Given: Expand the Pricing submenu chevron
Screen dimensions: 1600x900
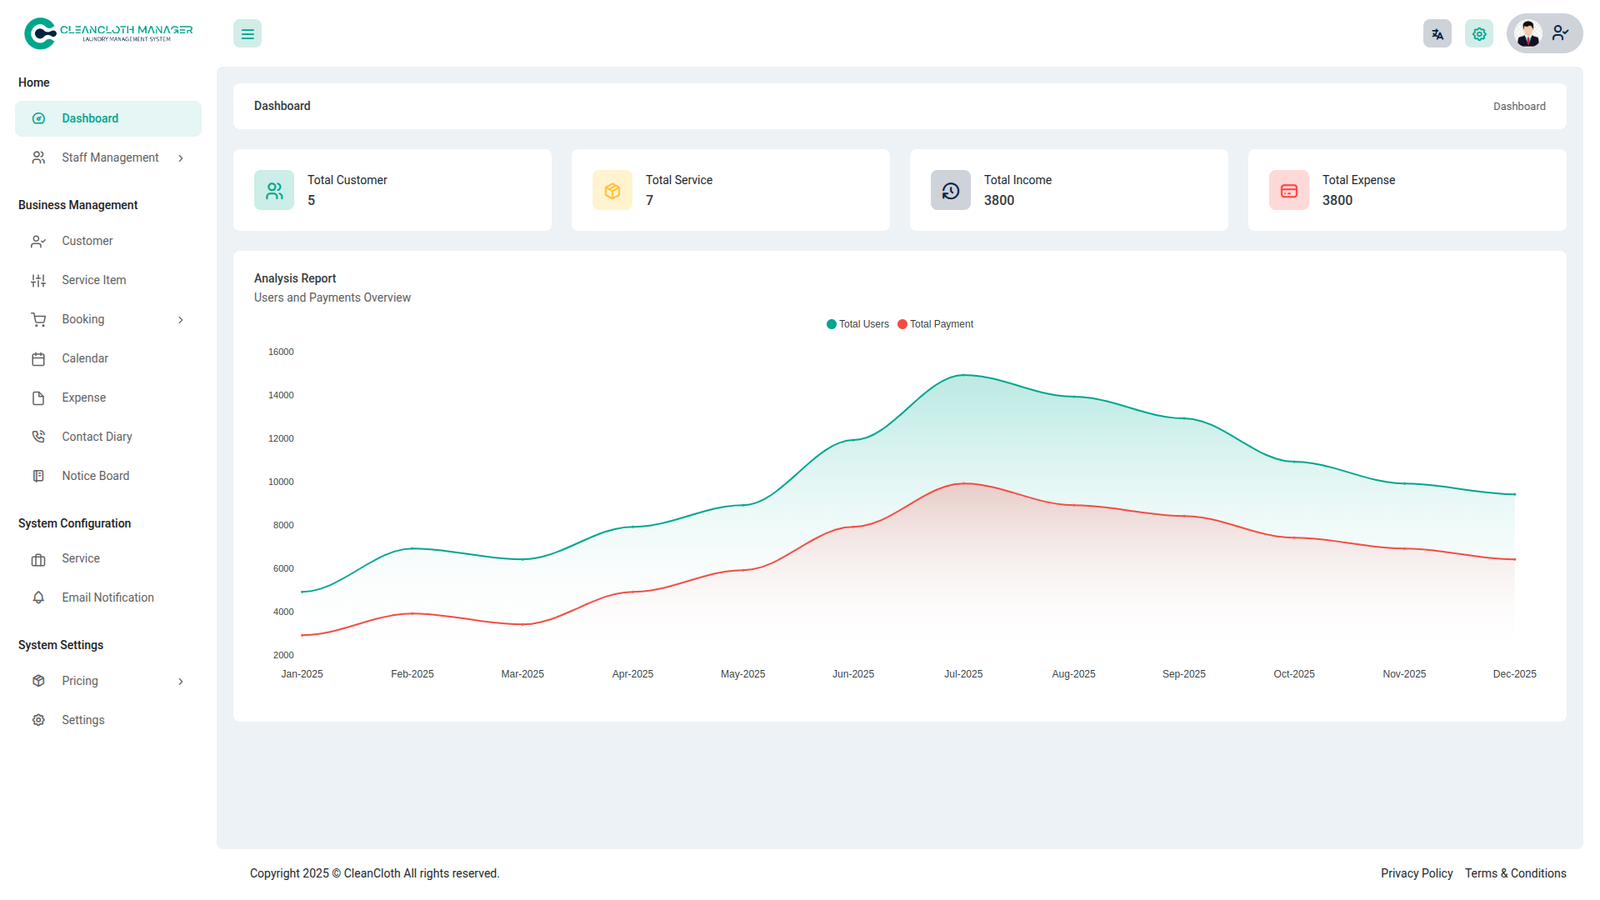Looking at the screenshot, I should (181, 682).
